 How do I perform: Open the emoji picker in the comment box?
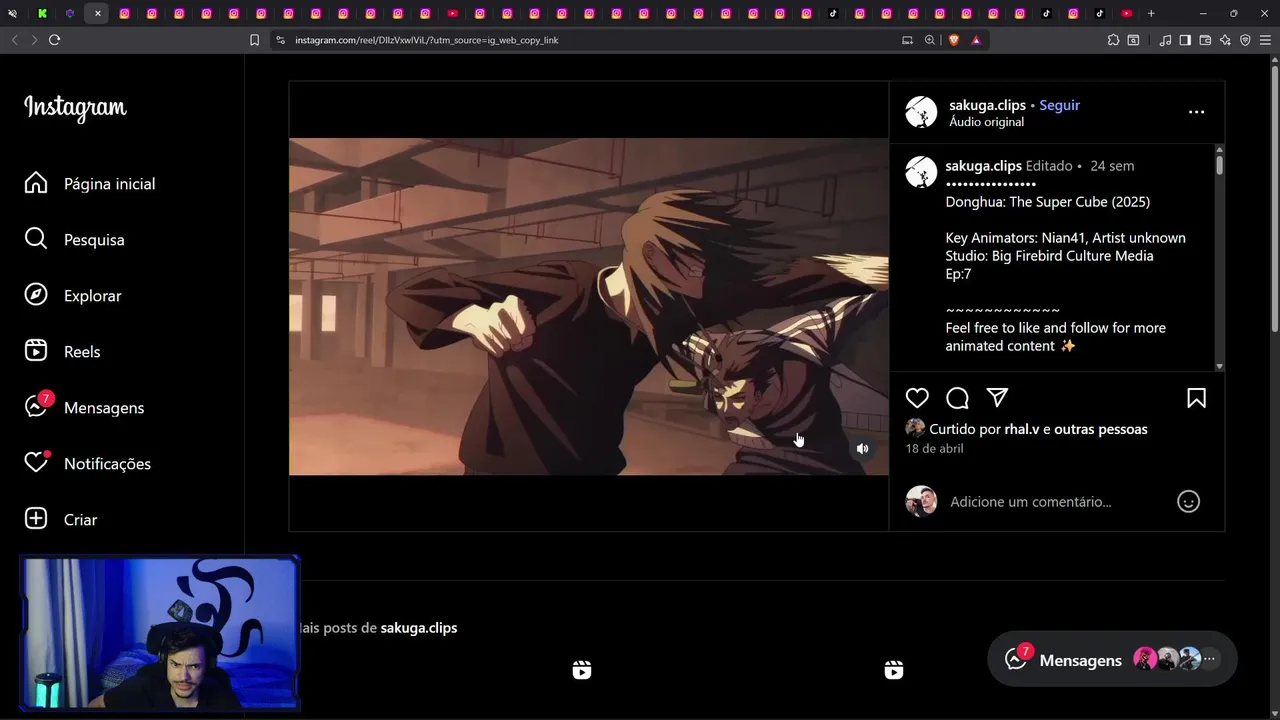click(1188, 502)
